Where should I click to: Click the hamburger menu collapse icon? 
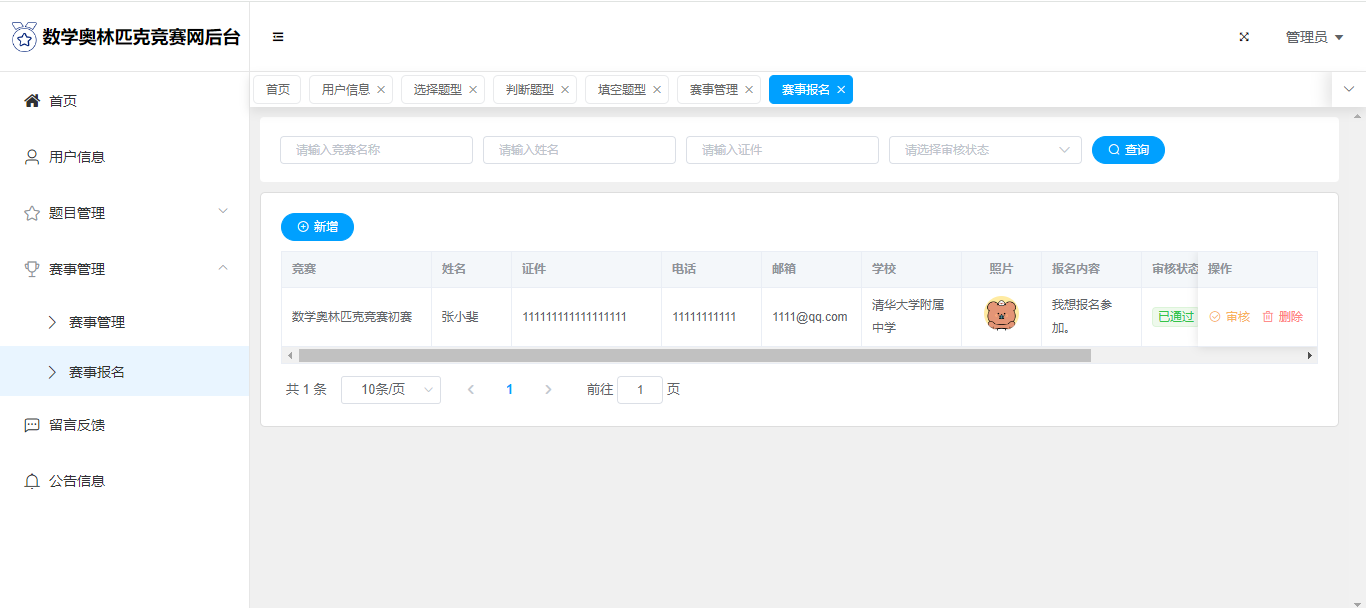tap(278, 37)
